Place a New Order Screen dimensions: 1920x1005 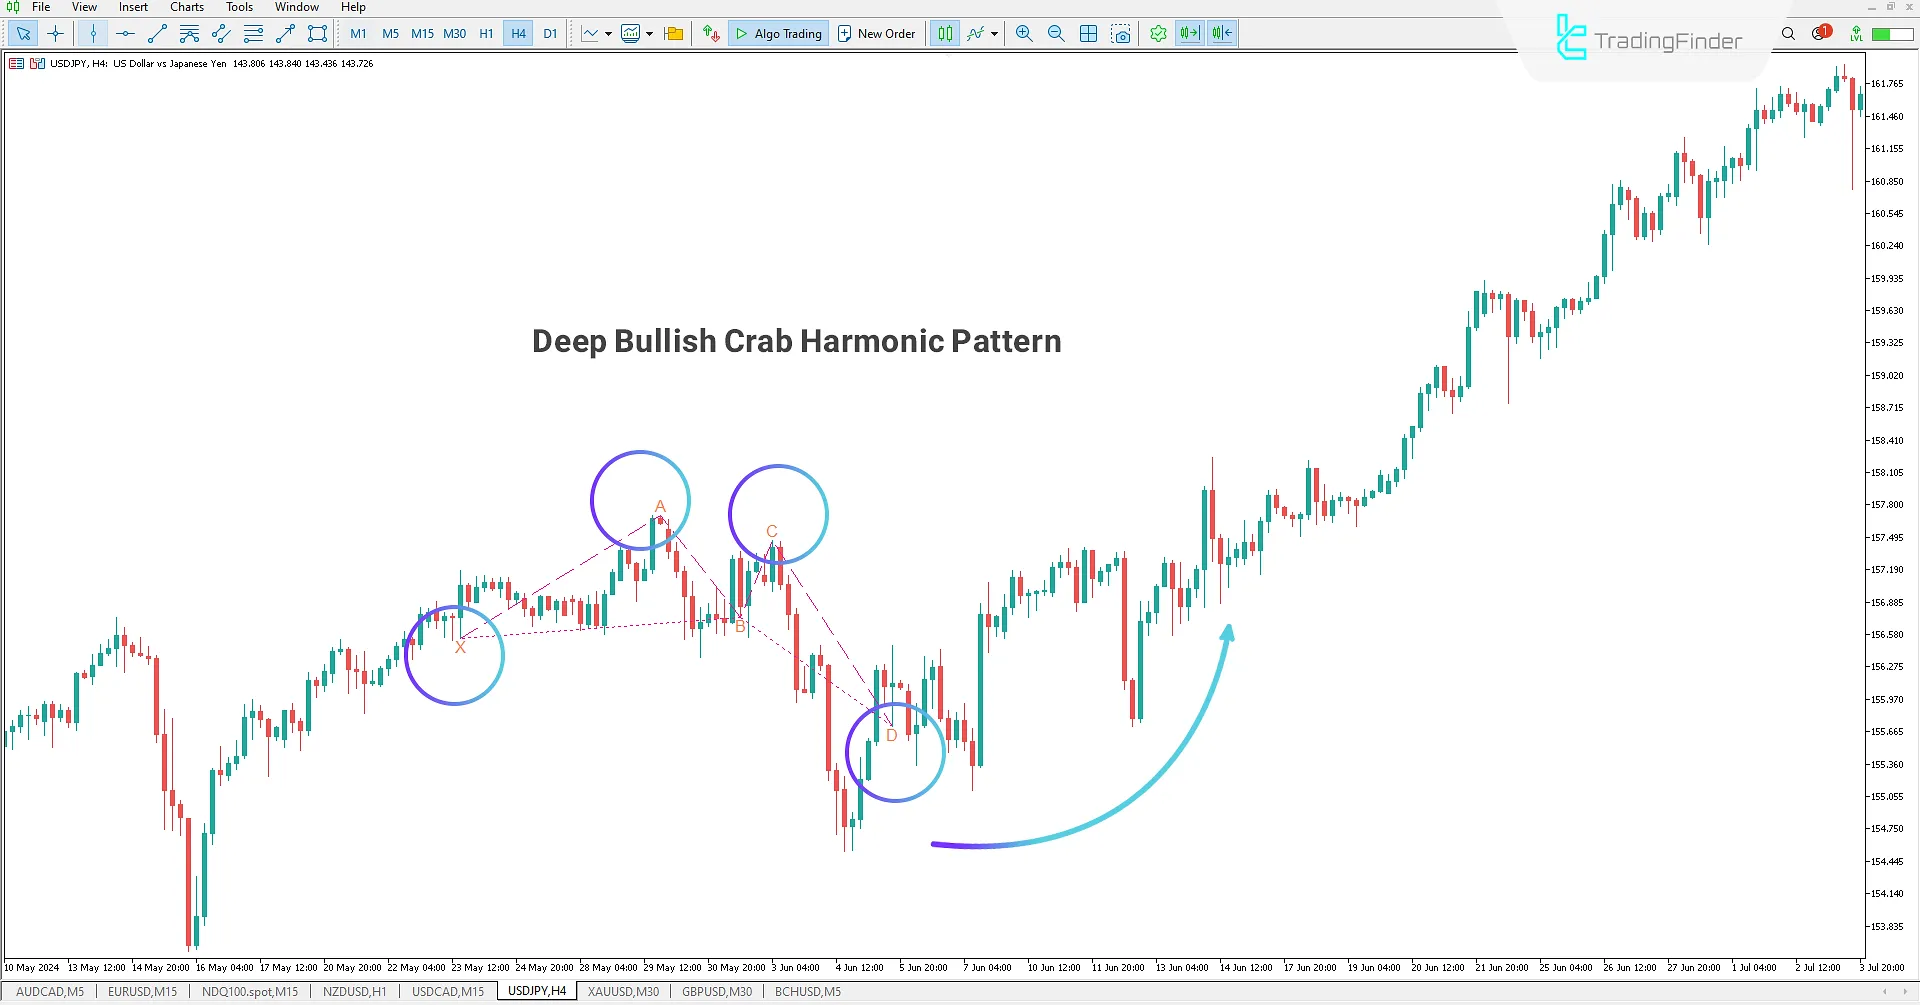[876, 33]
